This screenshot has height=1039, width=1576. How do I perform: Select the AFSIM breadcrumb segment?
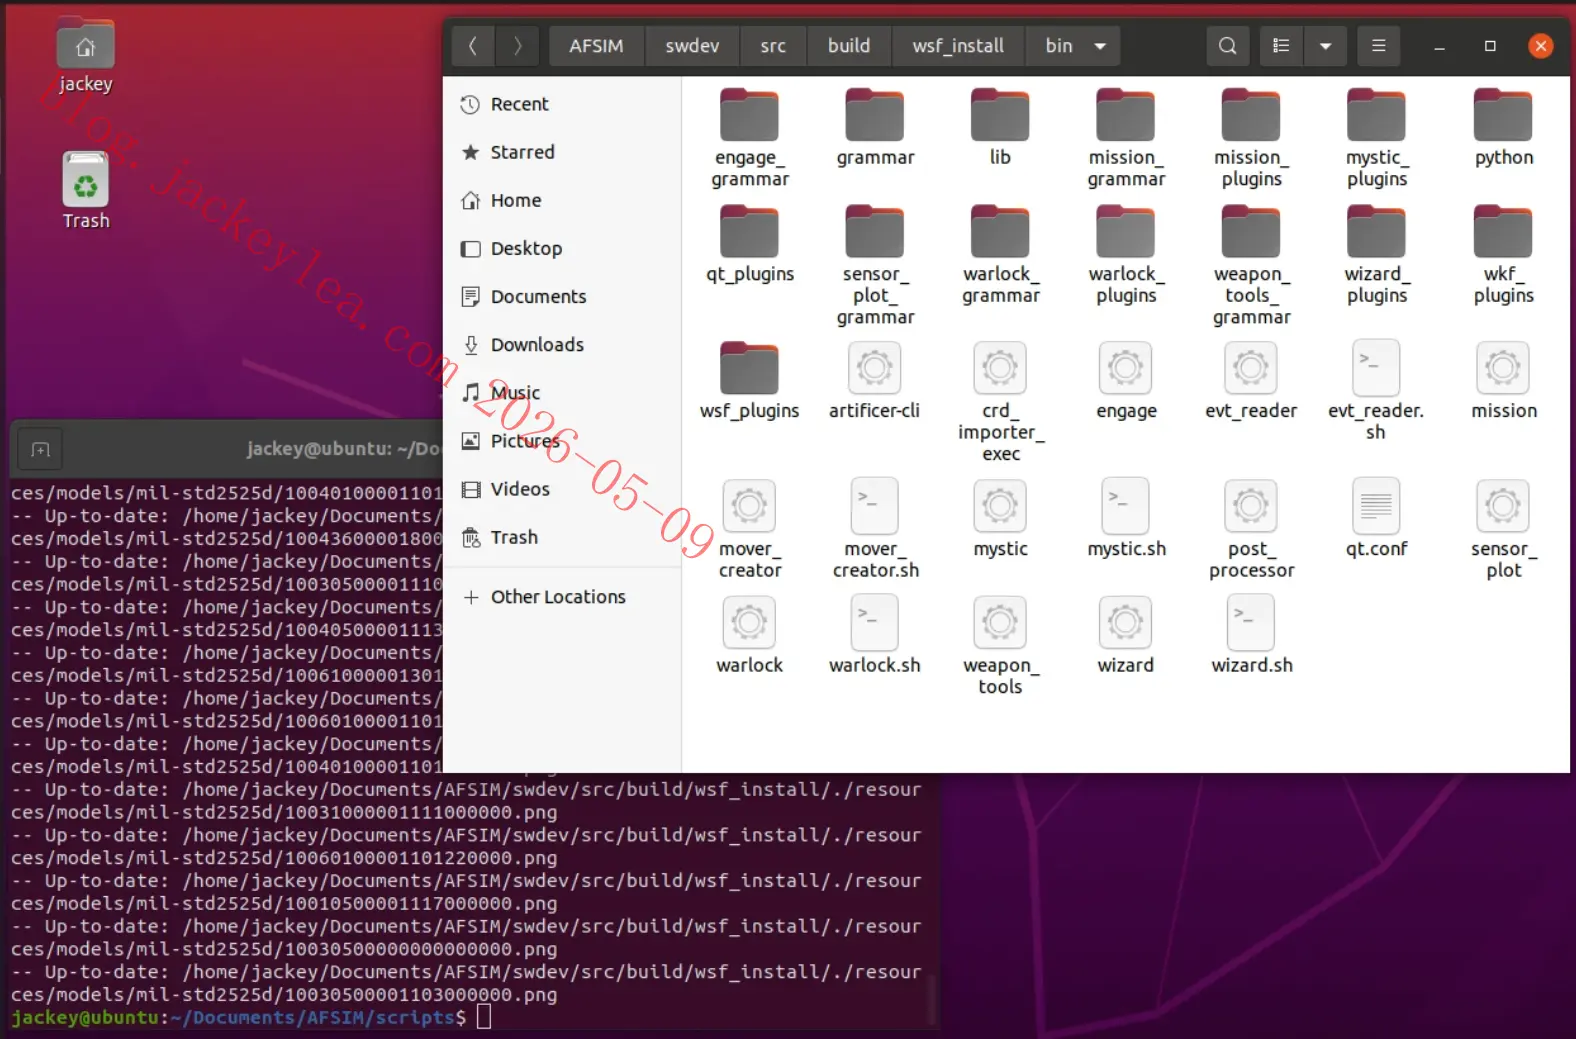596,46
